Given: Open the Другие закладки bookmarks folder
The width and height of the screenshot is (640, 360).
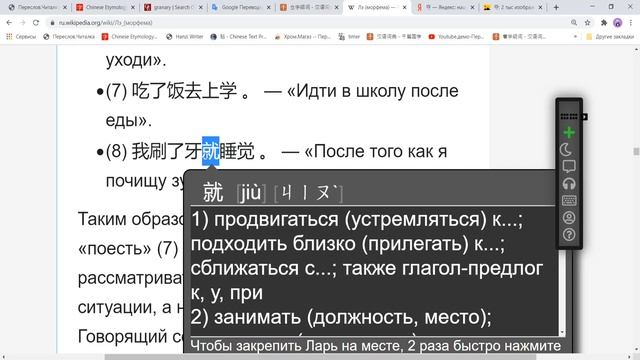Looking at the screenshot, I should 610,36.
